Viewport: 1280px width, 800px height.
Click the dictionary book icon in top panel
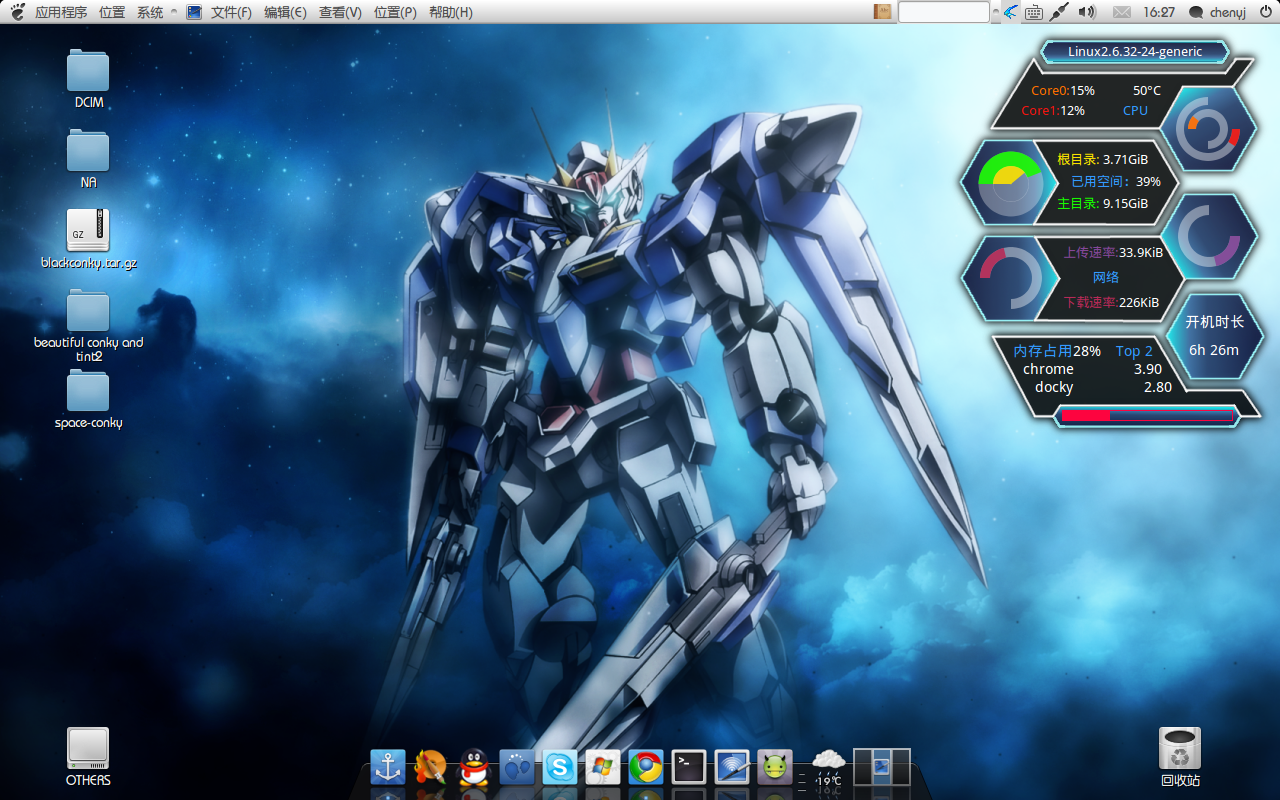[882, 12]
